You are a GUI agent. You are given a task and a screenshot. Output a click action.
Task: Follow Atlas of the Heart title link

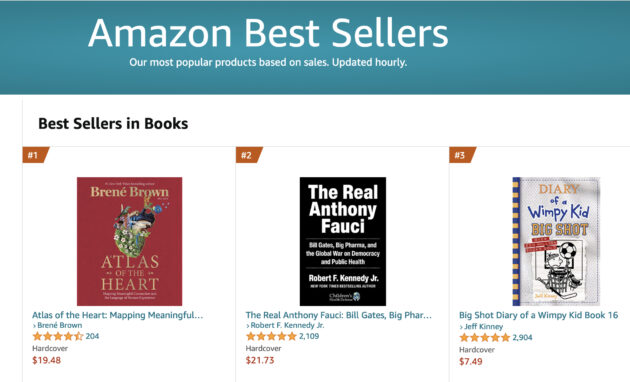118,315
